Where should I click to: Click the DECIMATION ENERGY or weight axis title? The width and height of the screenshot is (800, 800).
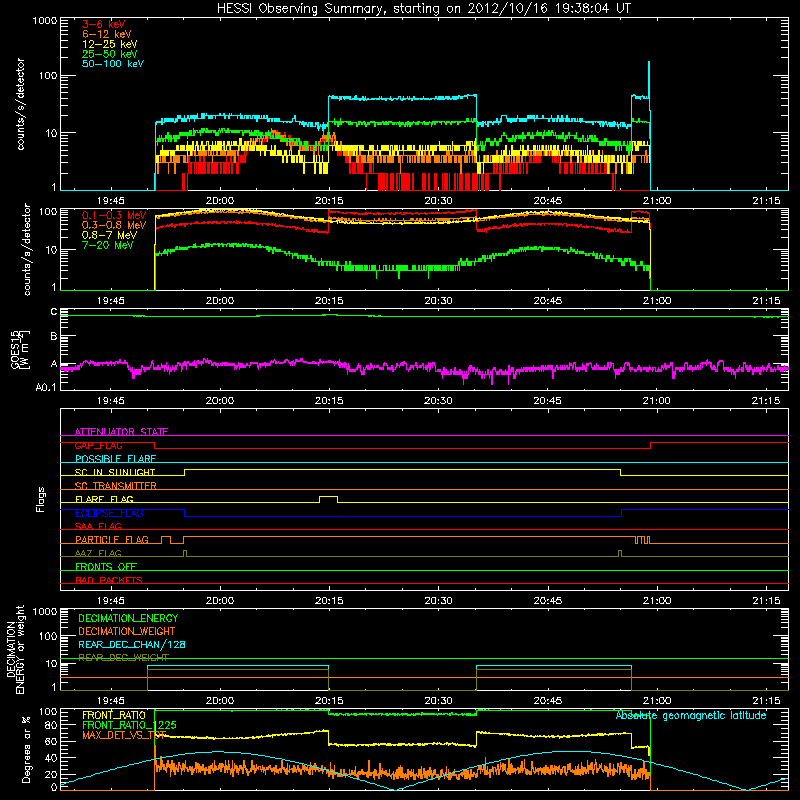click(x=15, y=649)
